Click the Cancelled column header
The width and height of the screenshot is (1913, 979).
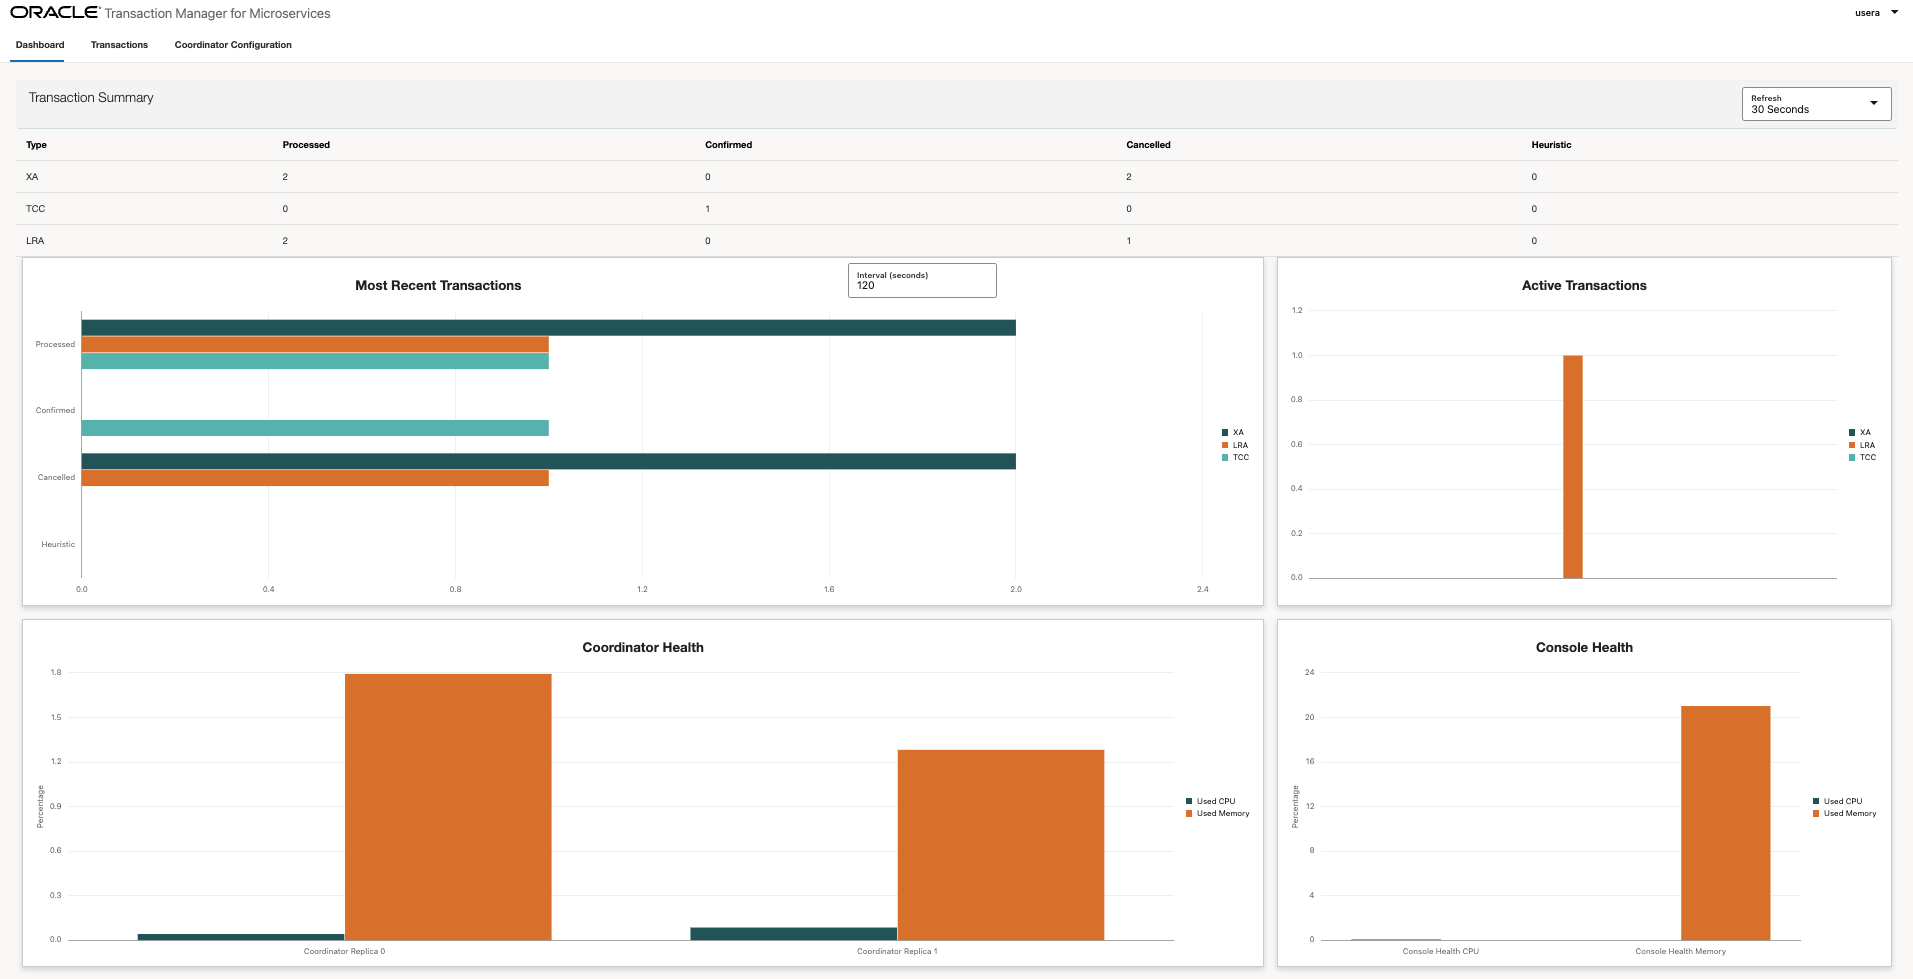pos(1148,145)
